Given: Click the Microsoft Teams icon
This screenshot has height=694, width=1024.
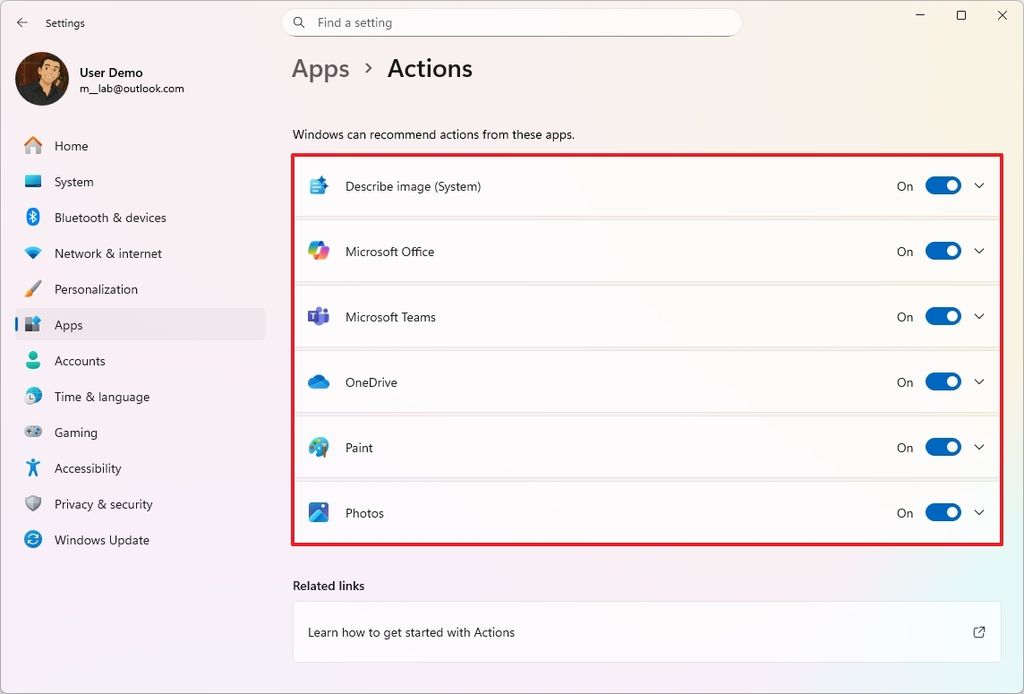Looking at the screenshot, I should 318,316.
